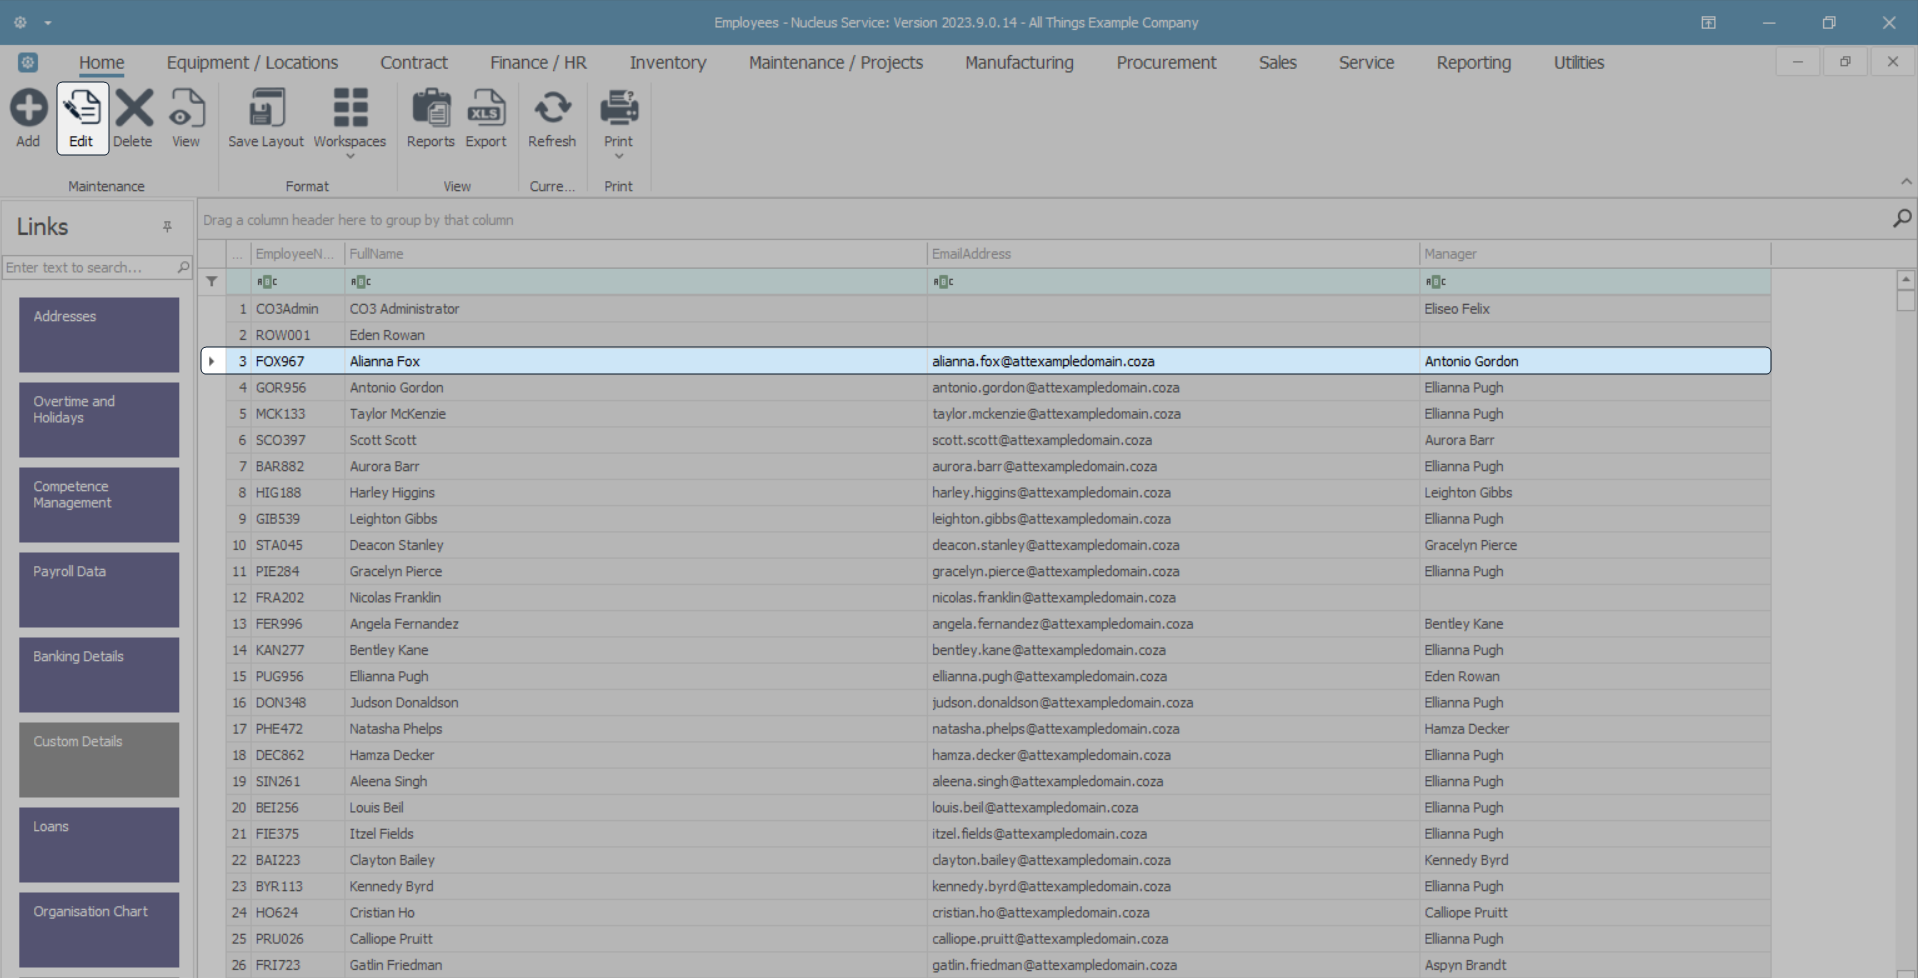Click the filter row funnel icon
The width and height of the screenshot is (1918, 978).
pyautogui.click(x=212, y=282)
